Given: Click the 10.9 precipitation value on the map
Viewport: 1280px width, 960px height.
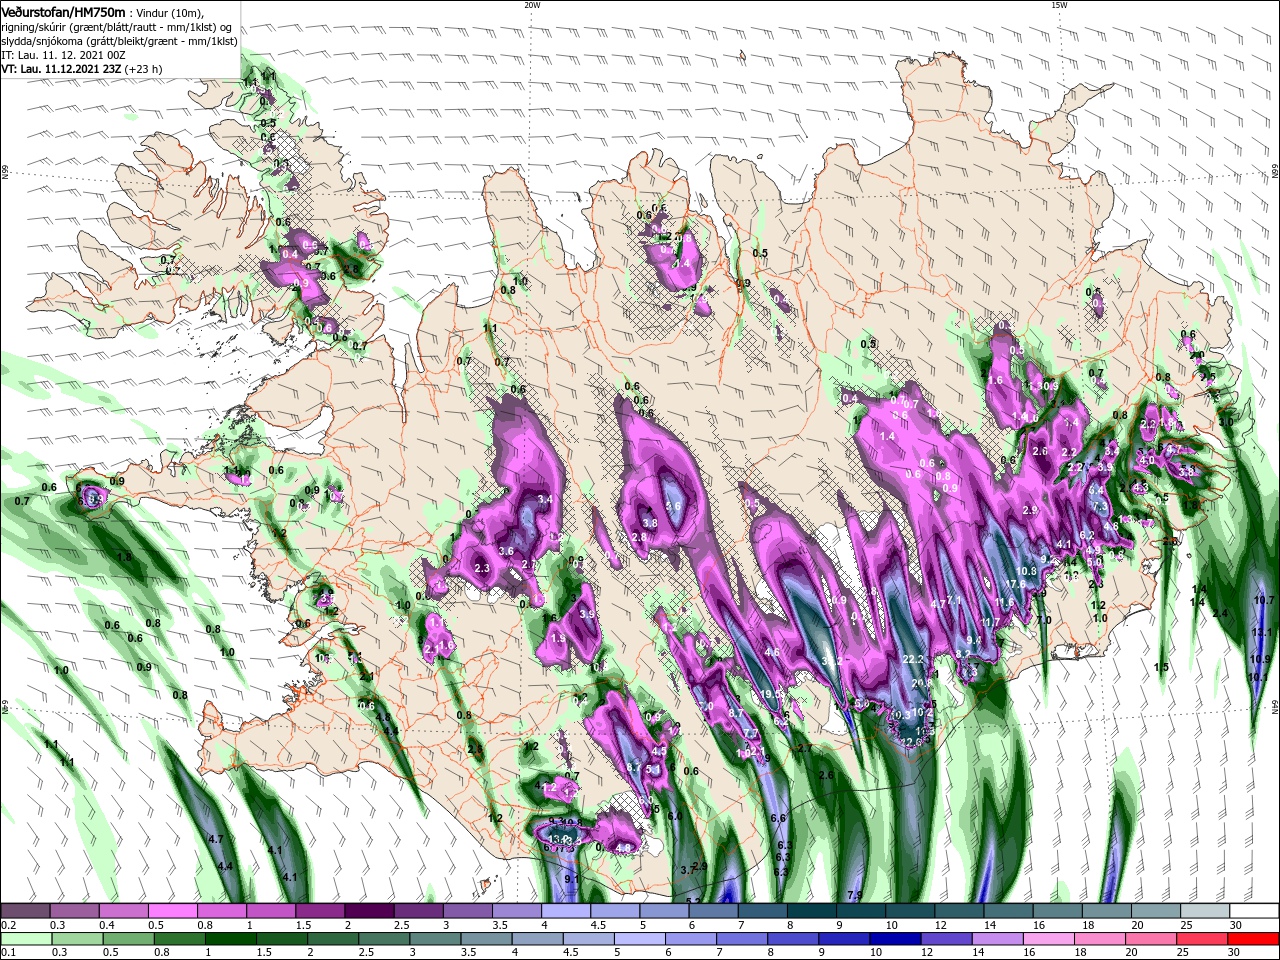Looking at the screenshot, I should click(x=1260, y=659).
